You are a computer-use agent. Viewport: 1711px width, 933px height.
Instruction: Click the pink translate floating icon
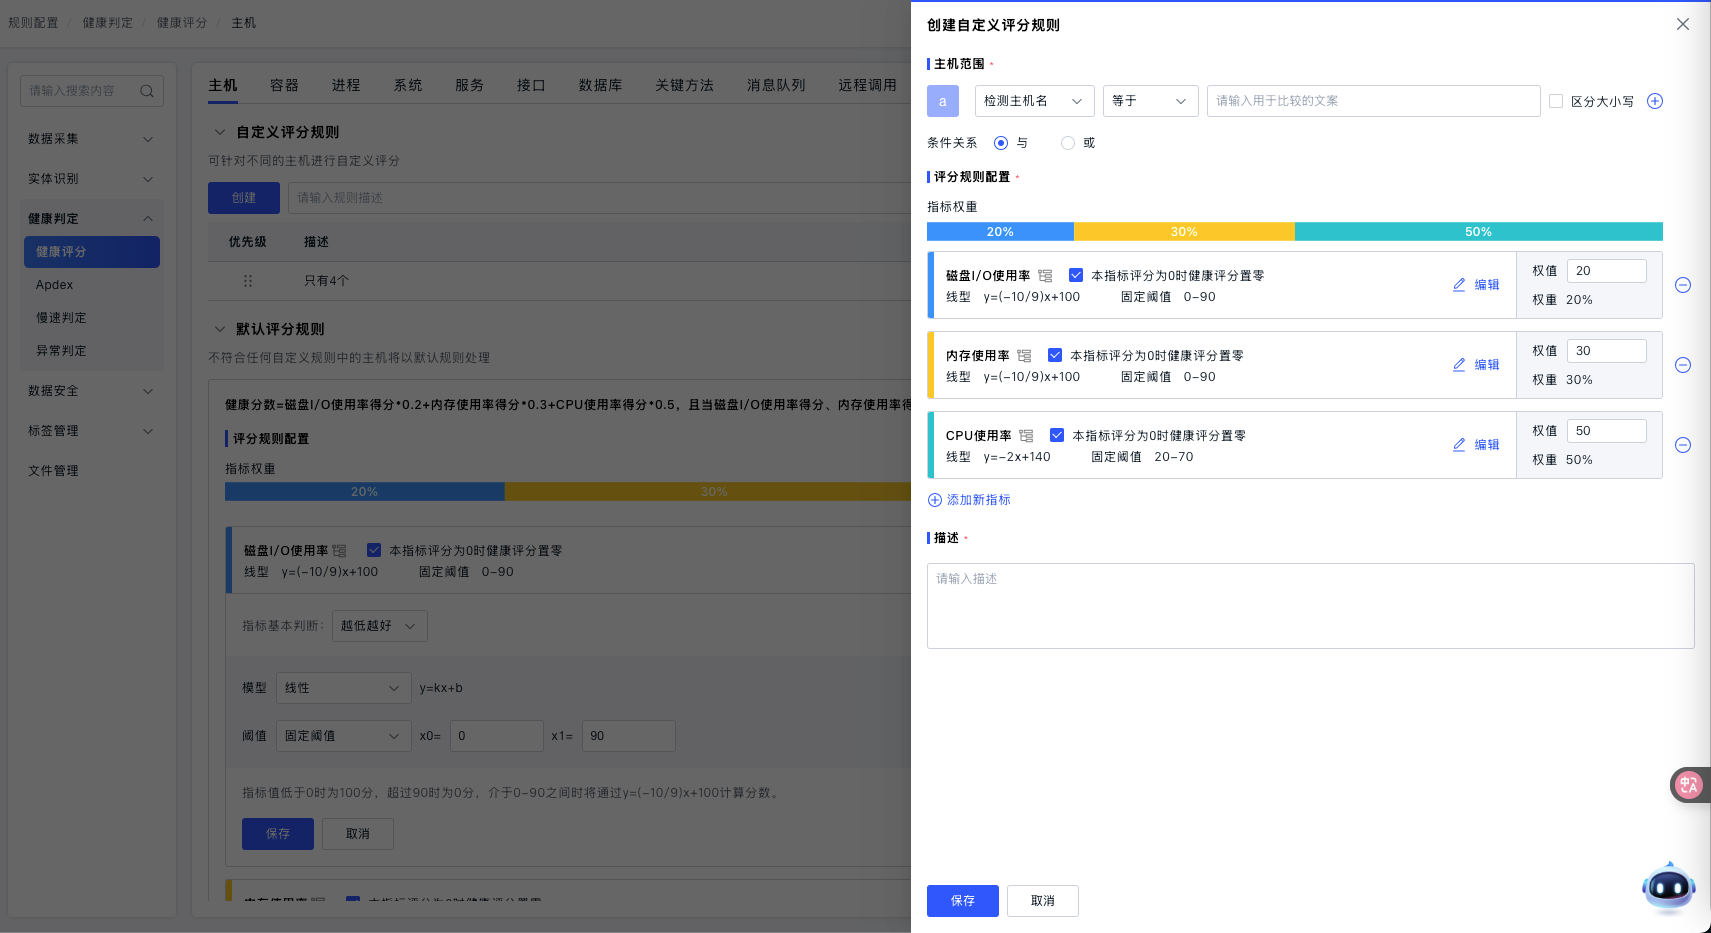click(1688, 785)
